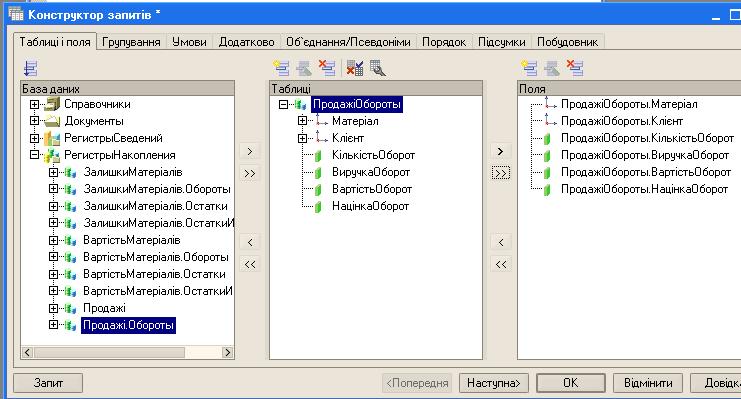Image resolution: width=741 pixels, height=399 pixels.
Task: Click the delete-field icon above Поля
Action: pyautogui.click(x=575, y=68)
